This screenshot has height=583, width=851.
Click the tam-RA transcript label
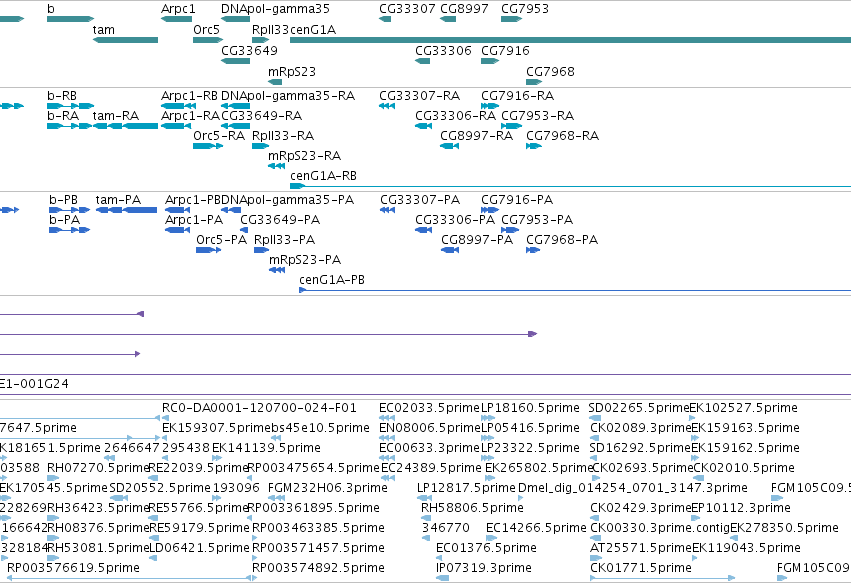click(116, 116)
